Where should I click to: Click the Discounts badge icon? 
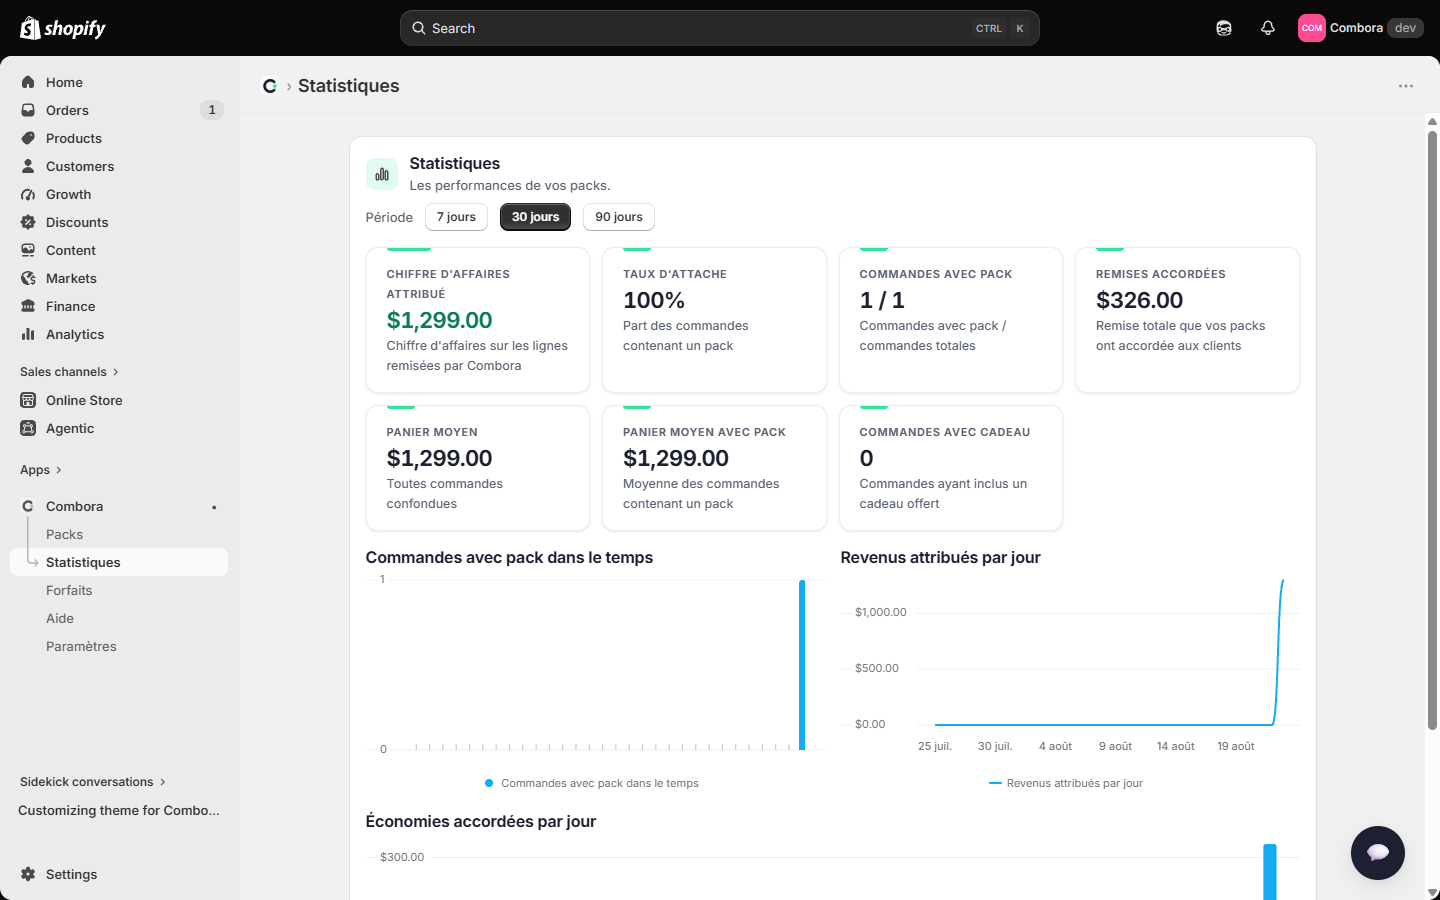(x=28, y=222)
